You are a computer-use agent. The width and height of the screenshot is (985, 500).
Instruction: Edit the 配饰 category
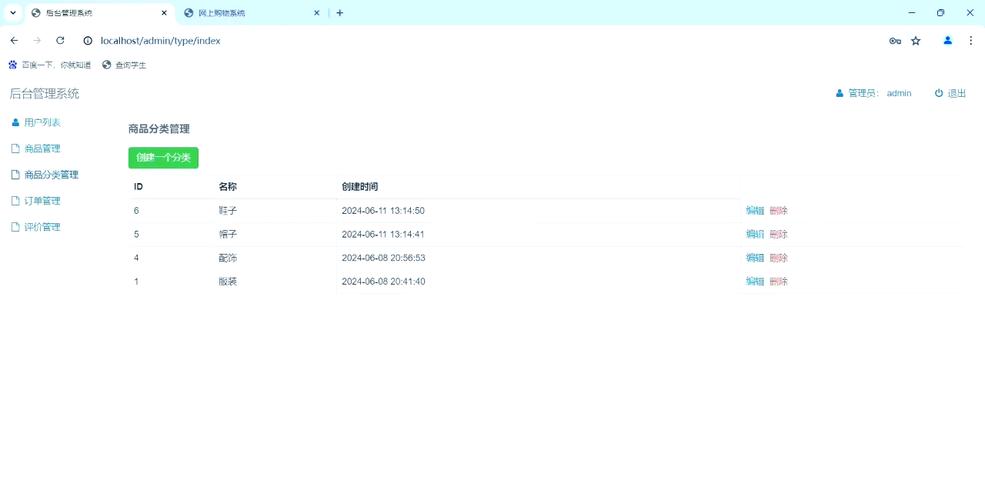coord(755,258)
